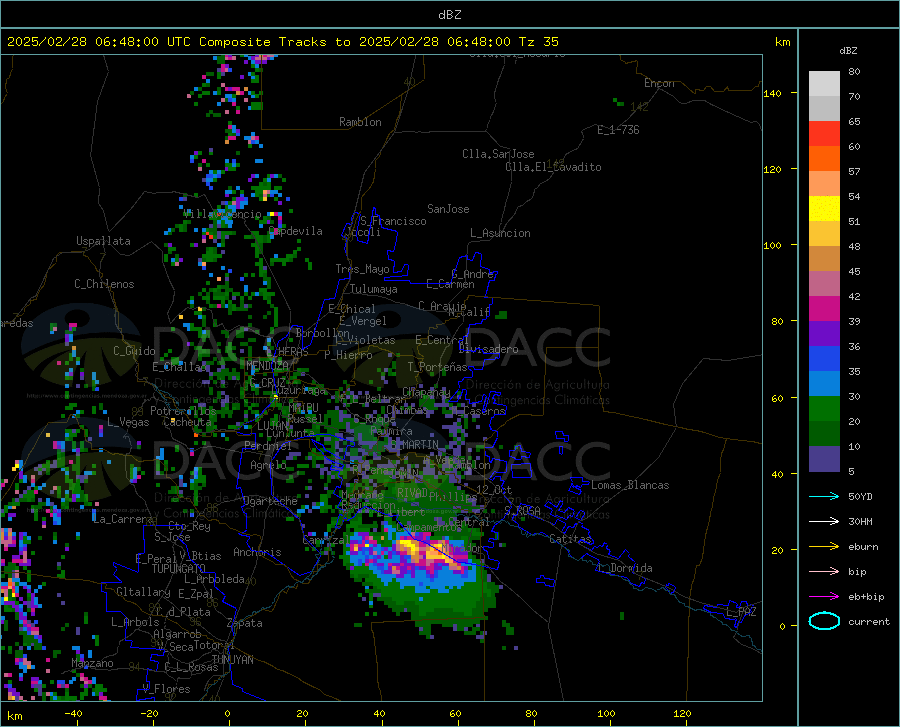Click the 'TUPUNGATO' map label
The width and height of the screenshot is (900, 727).
179,569
